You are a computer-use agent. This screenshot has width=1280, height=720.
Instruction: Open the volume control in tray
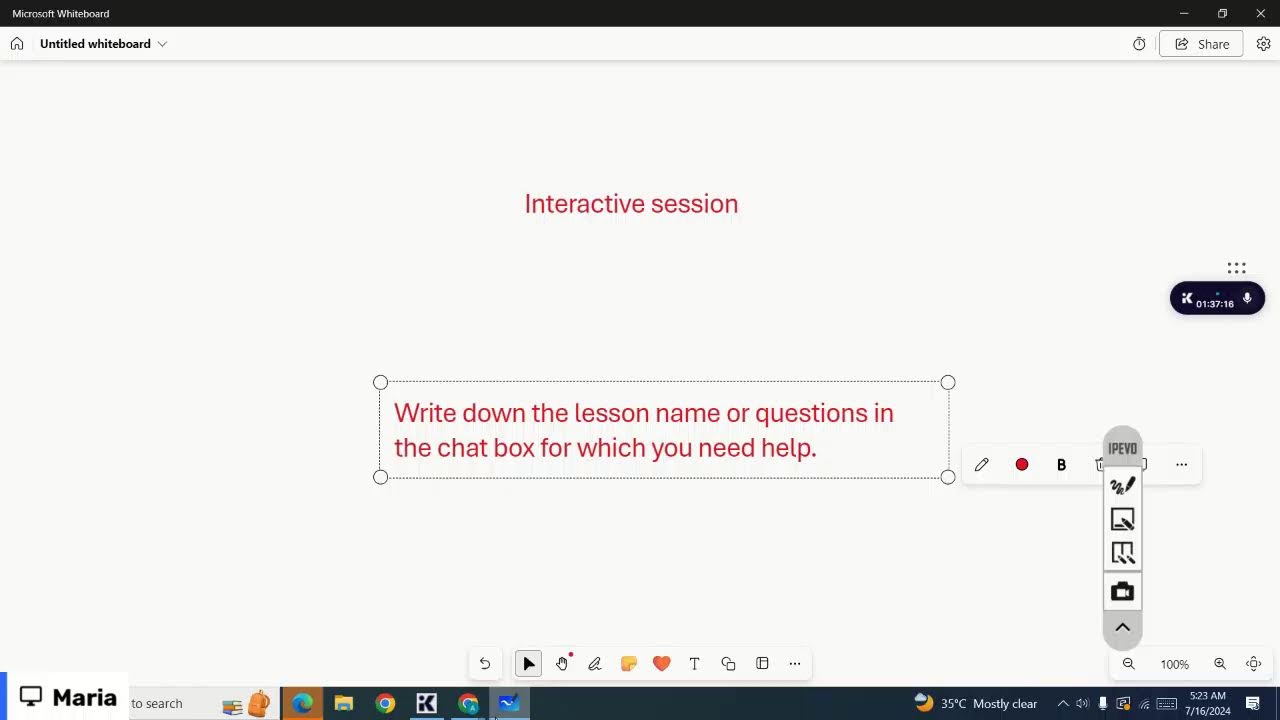coord(1083,704)
